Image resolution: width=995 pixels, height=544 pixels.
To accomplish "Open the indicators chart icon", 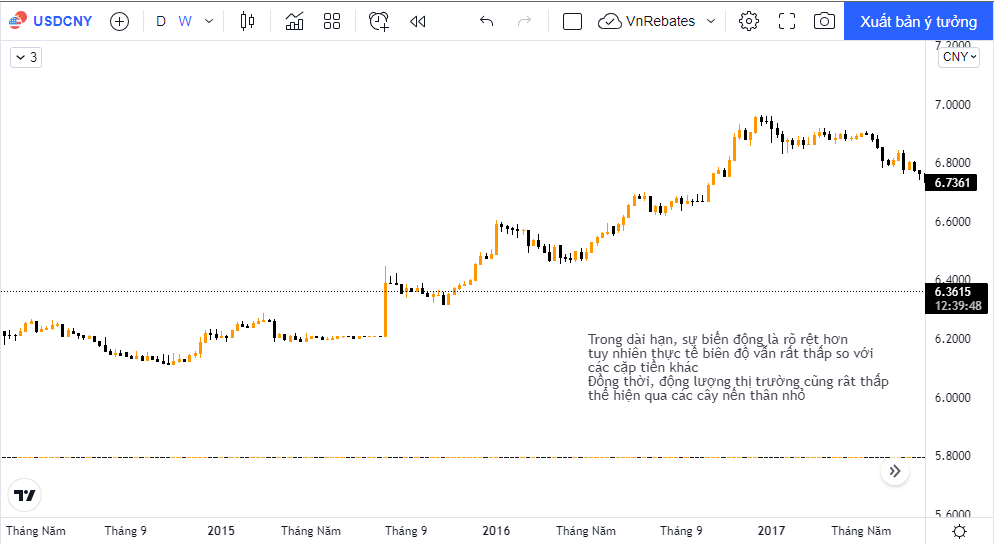I will pyautogui.click(x=294, y=21).
